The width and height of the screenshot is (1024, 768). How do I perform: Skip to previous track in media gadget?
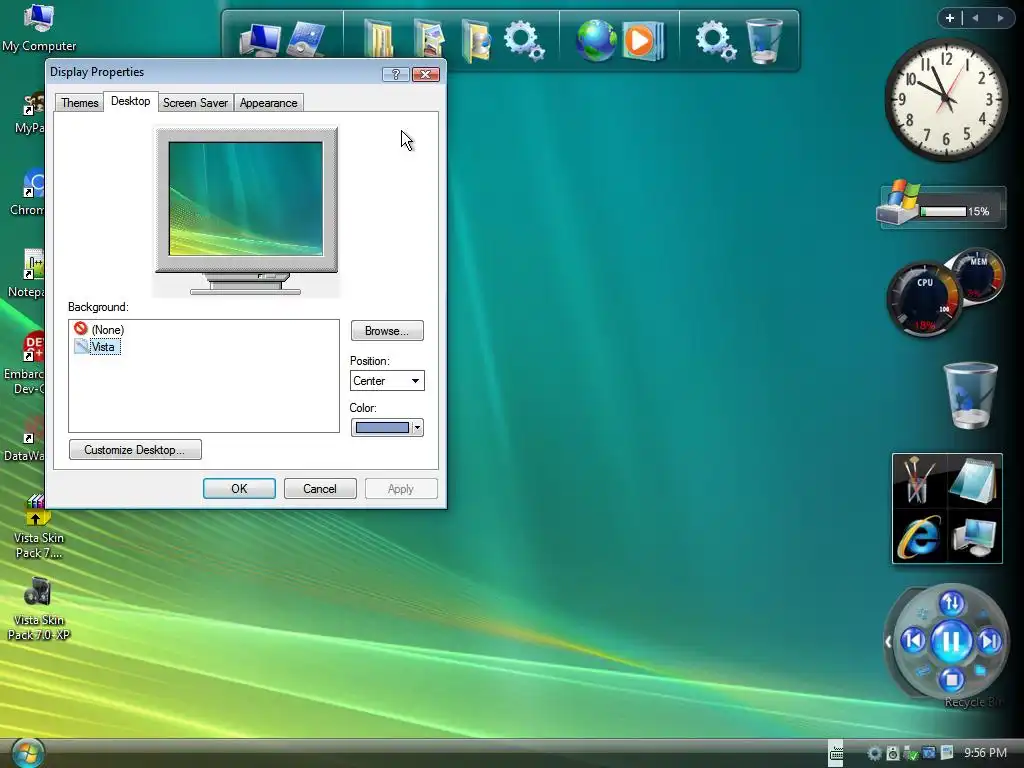coord(914,641)
